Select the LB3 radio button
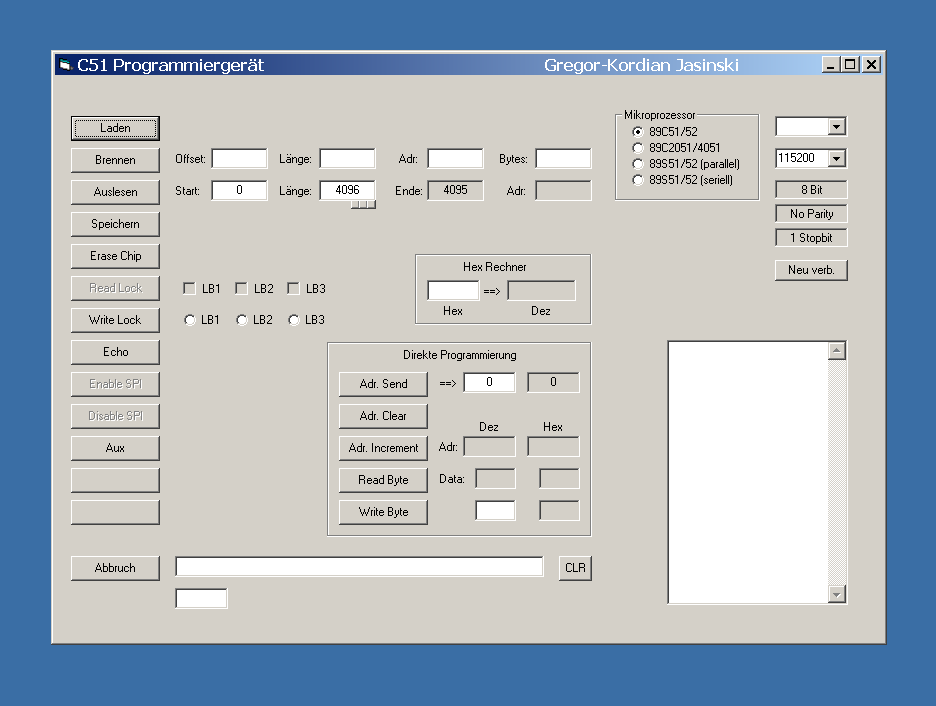Screen dimensions: 936x706 click(294, 320)
